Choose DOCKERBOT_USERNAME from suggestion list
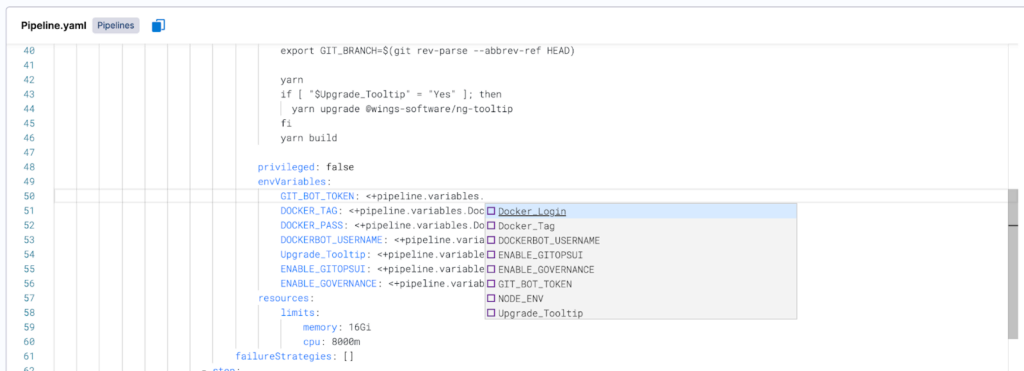Viewport: 1024px width, 371px height. 640,240
